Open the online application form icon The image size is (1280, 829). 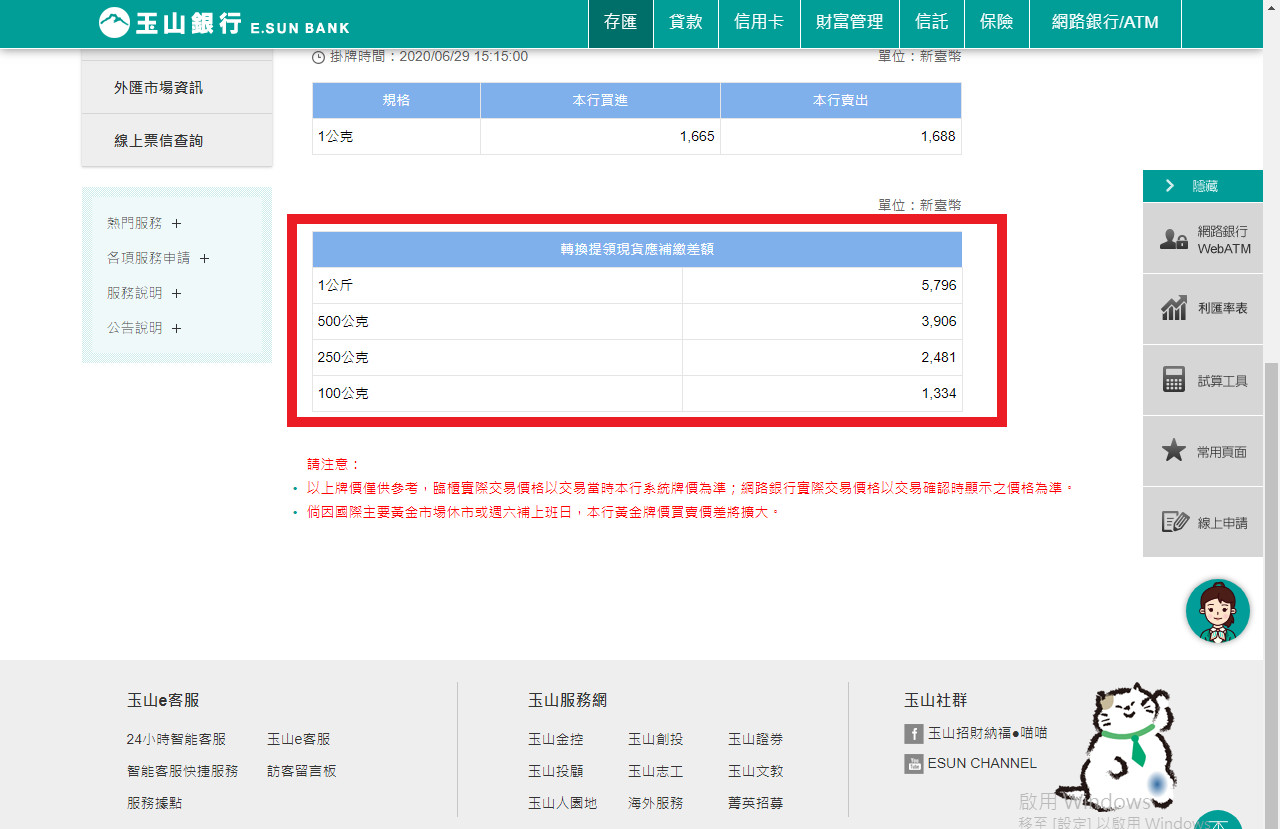1174,522
